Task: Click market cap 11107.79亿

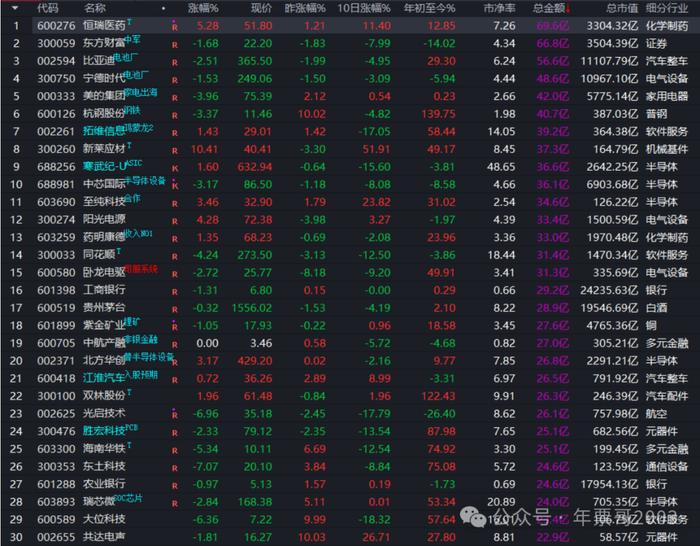Action: (x=609, y=61)
